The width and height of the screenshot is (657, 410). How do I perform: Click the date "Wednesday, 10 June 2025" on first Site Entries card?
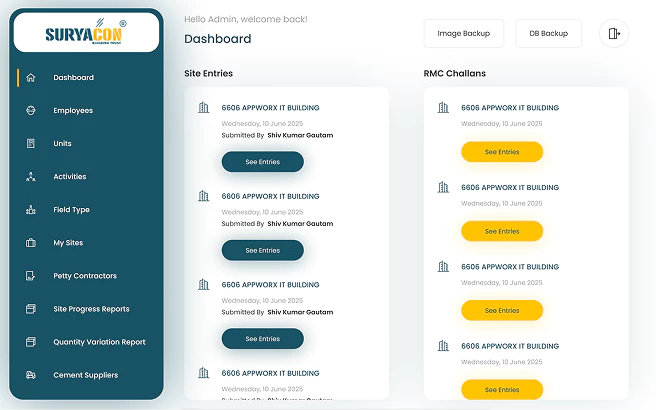(x=262, y=124)
